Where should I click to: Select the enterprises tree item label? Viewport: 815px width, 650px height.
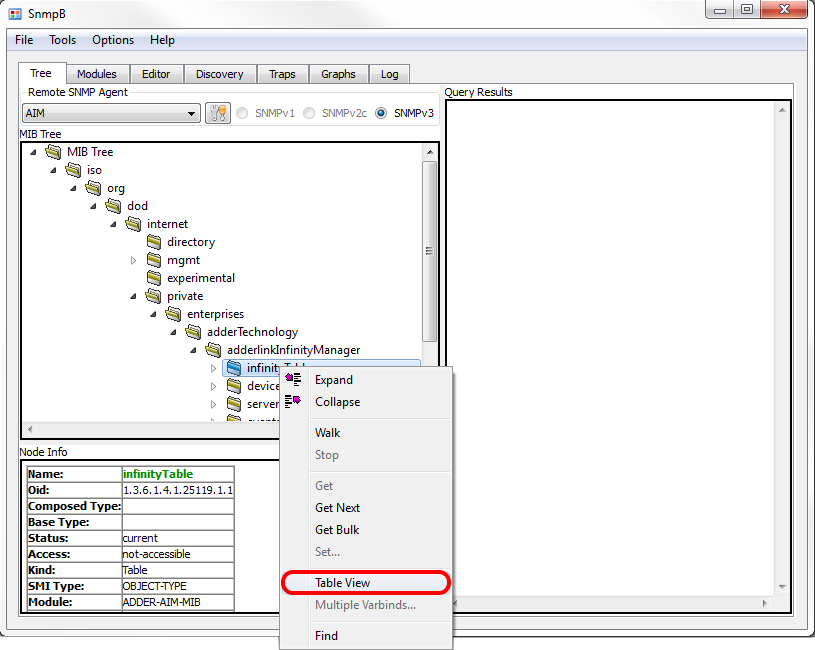215,314
